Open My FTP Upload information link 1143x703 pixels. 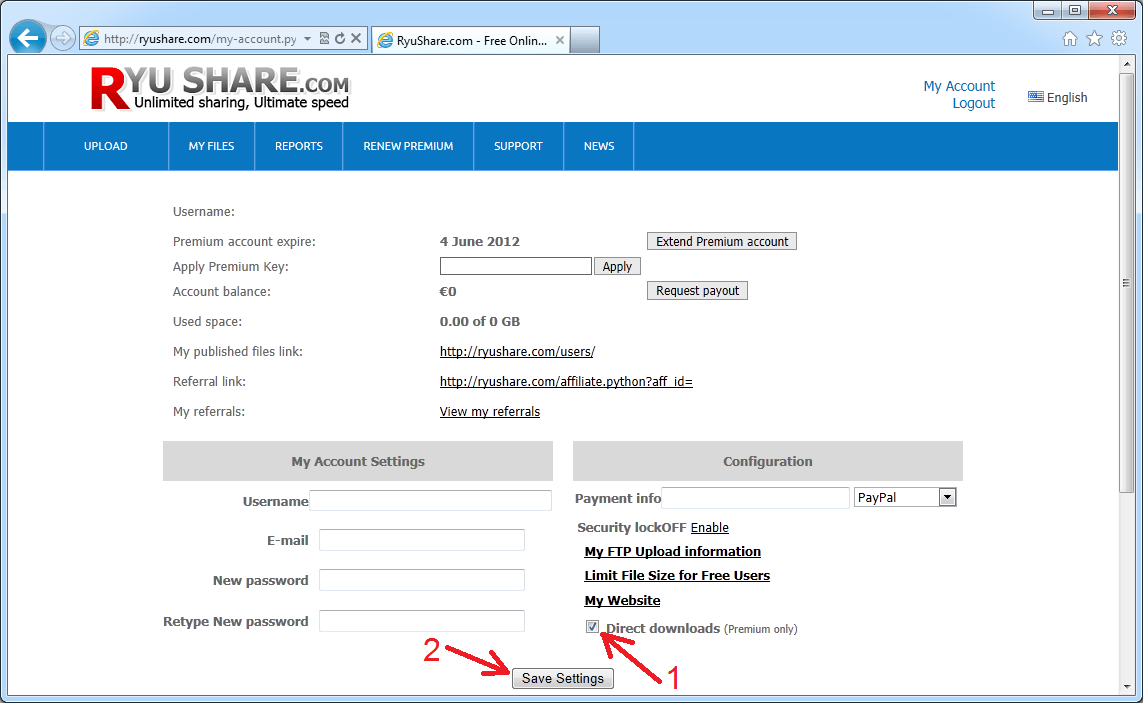click(672, 551)
